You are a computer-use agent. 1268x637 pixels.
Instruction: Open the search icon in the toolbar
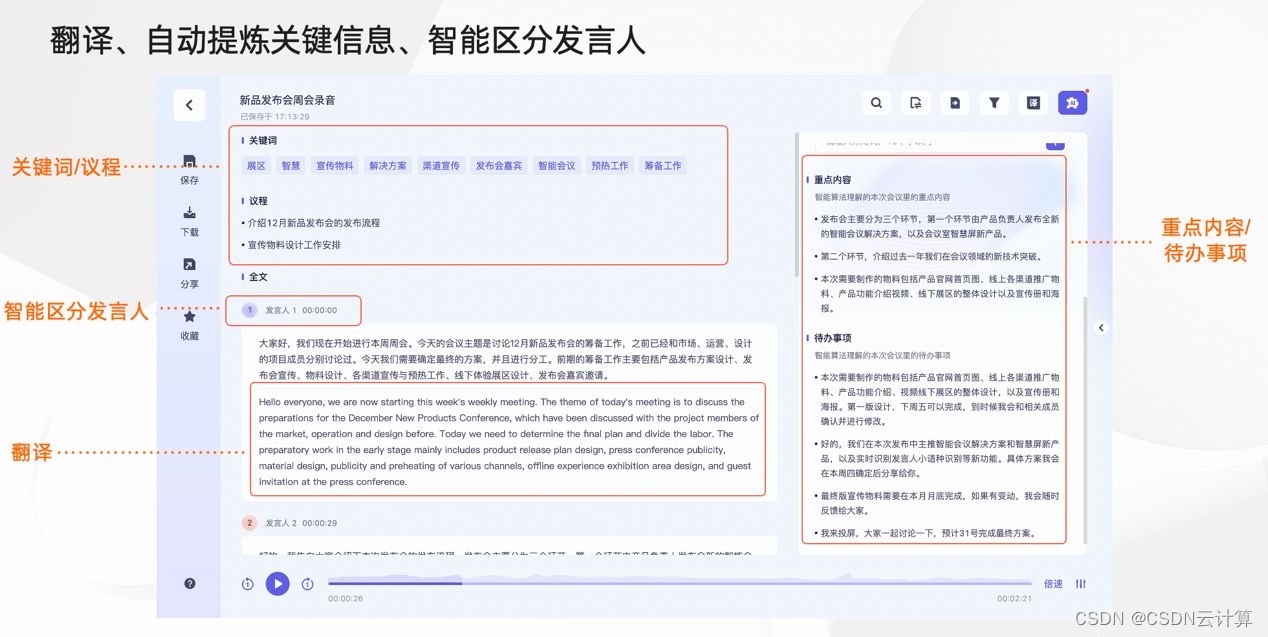pos(876,102)
